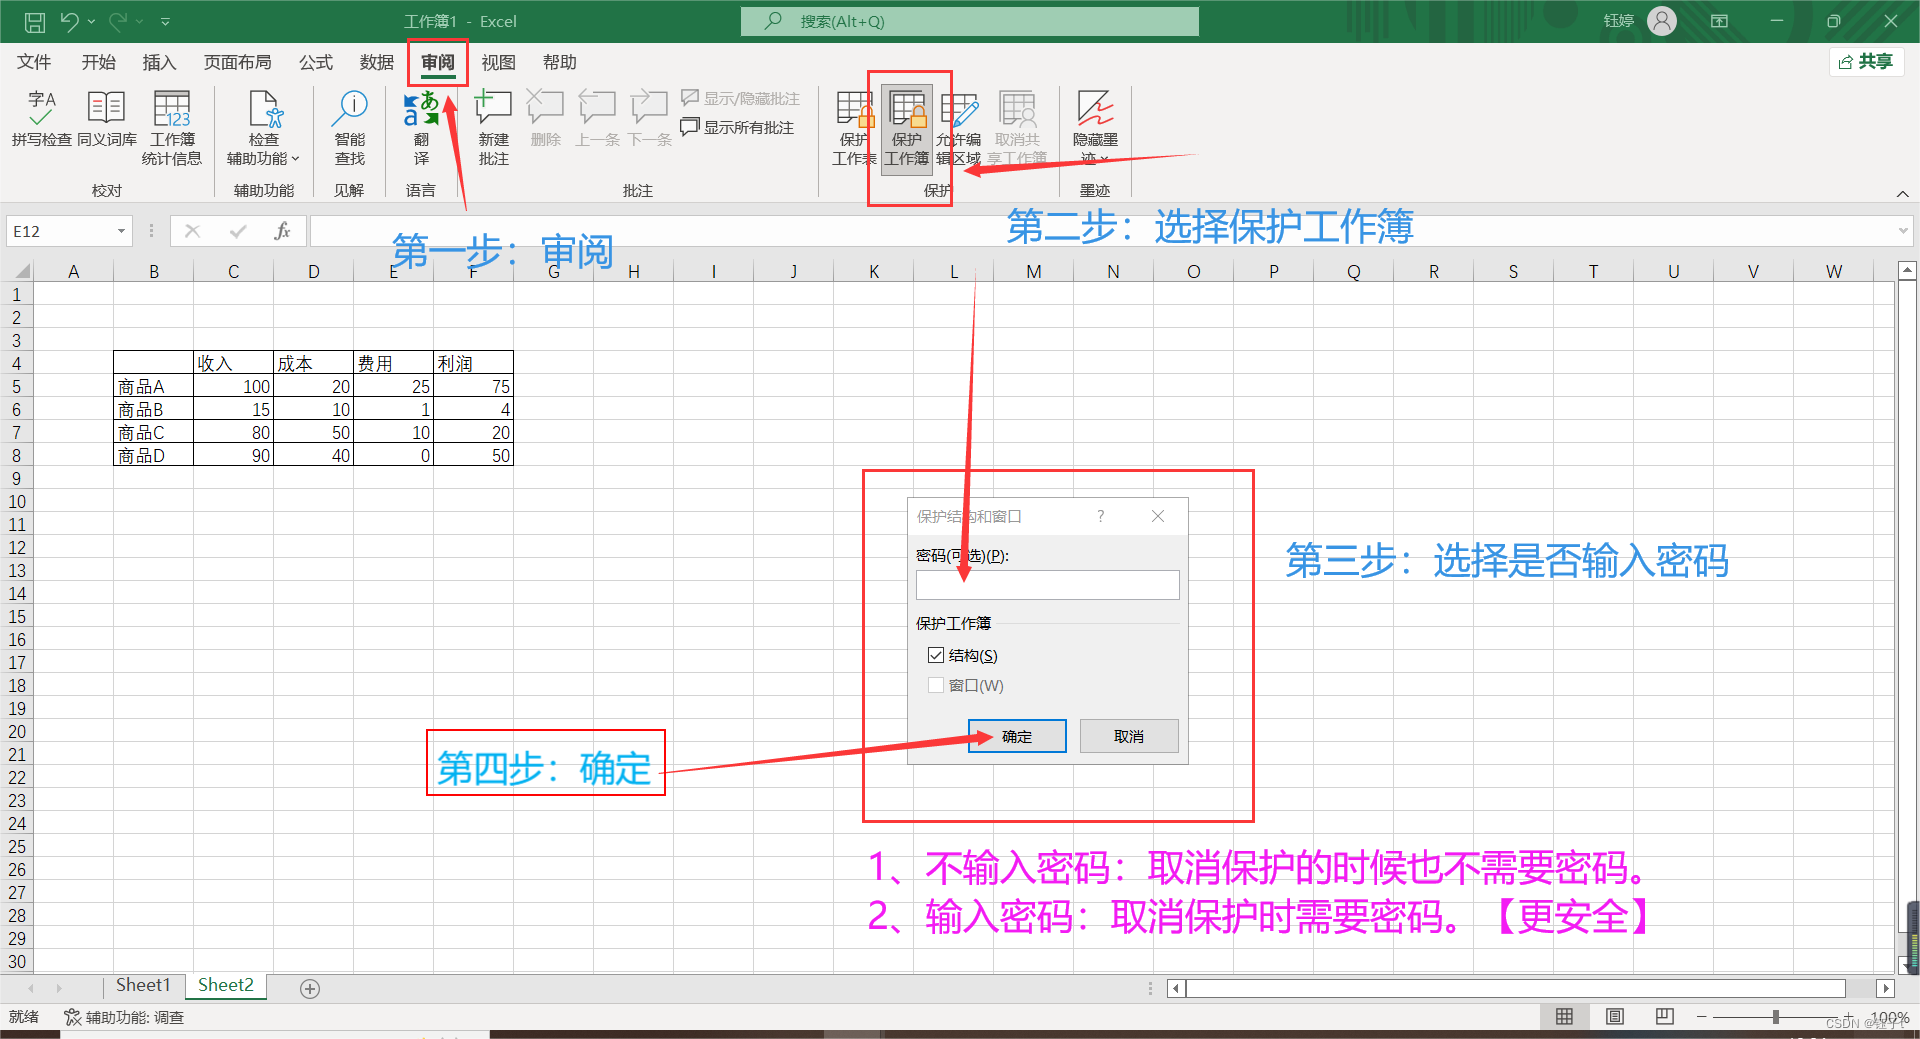Open the Name Box dropdown

(x=121, y=231)
